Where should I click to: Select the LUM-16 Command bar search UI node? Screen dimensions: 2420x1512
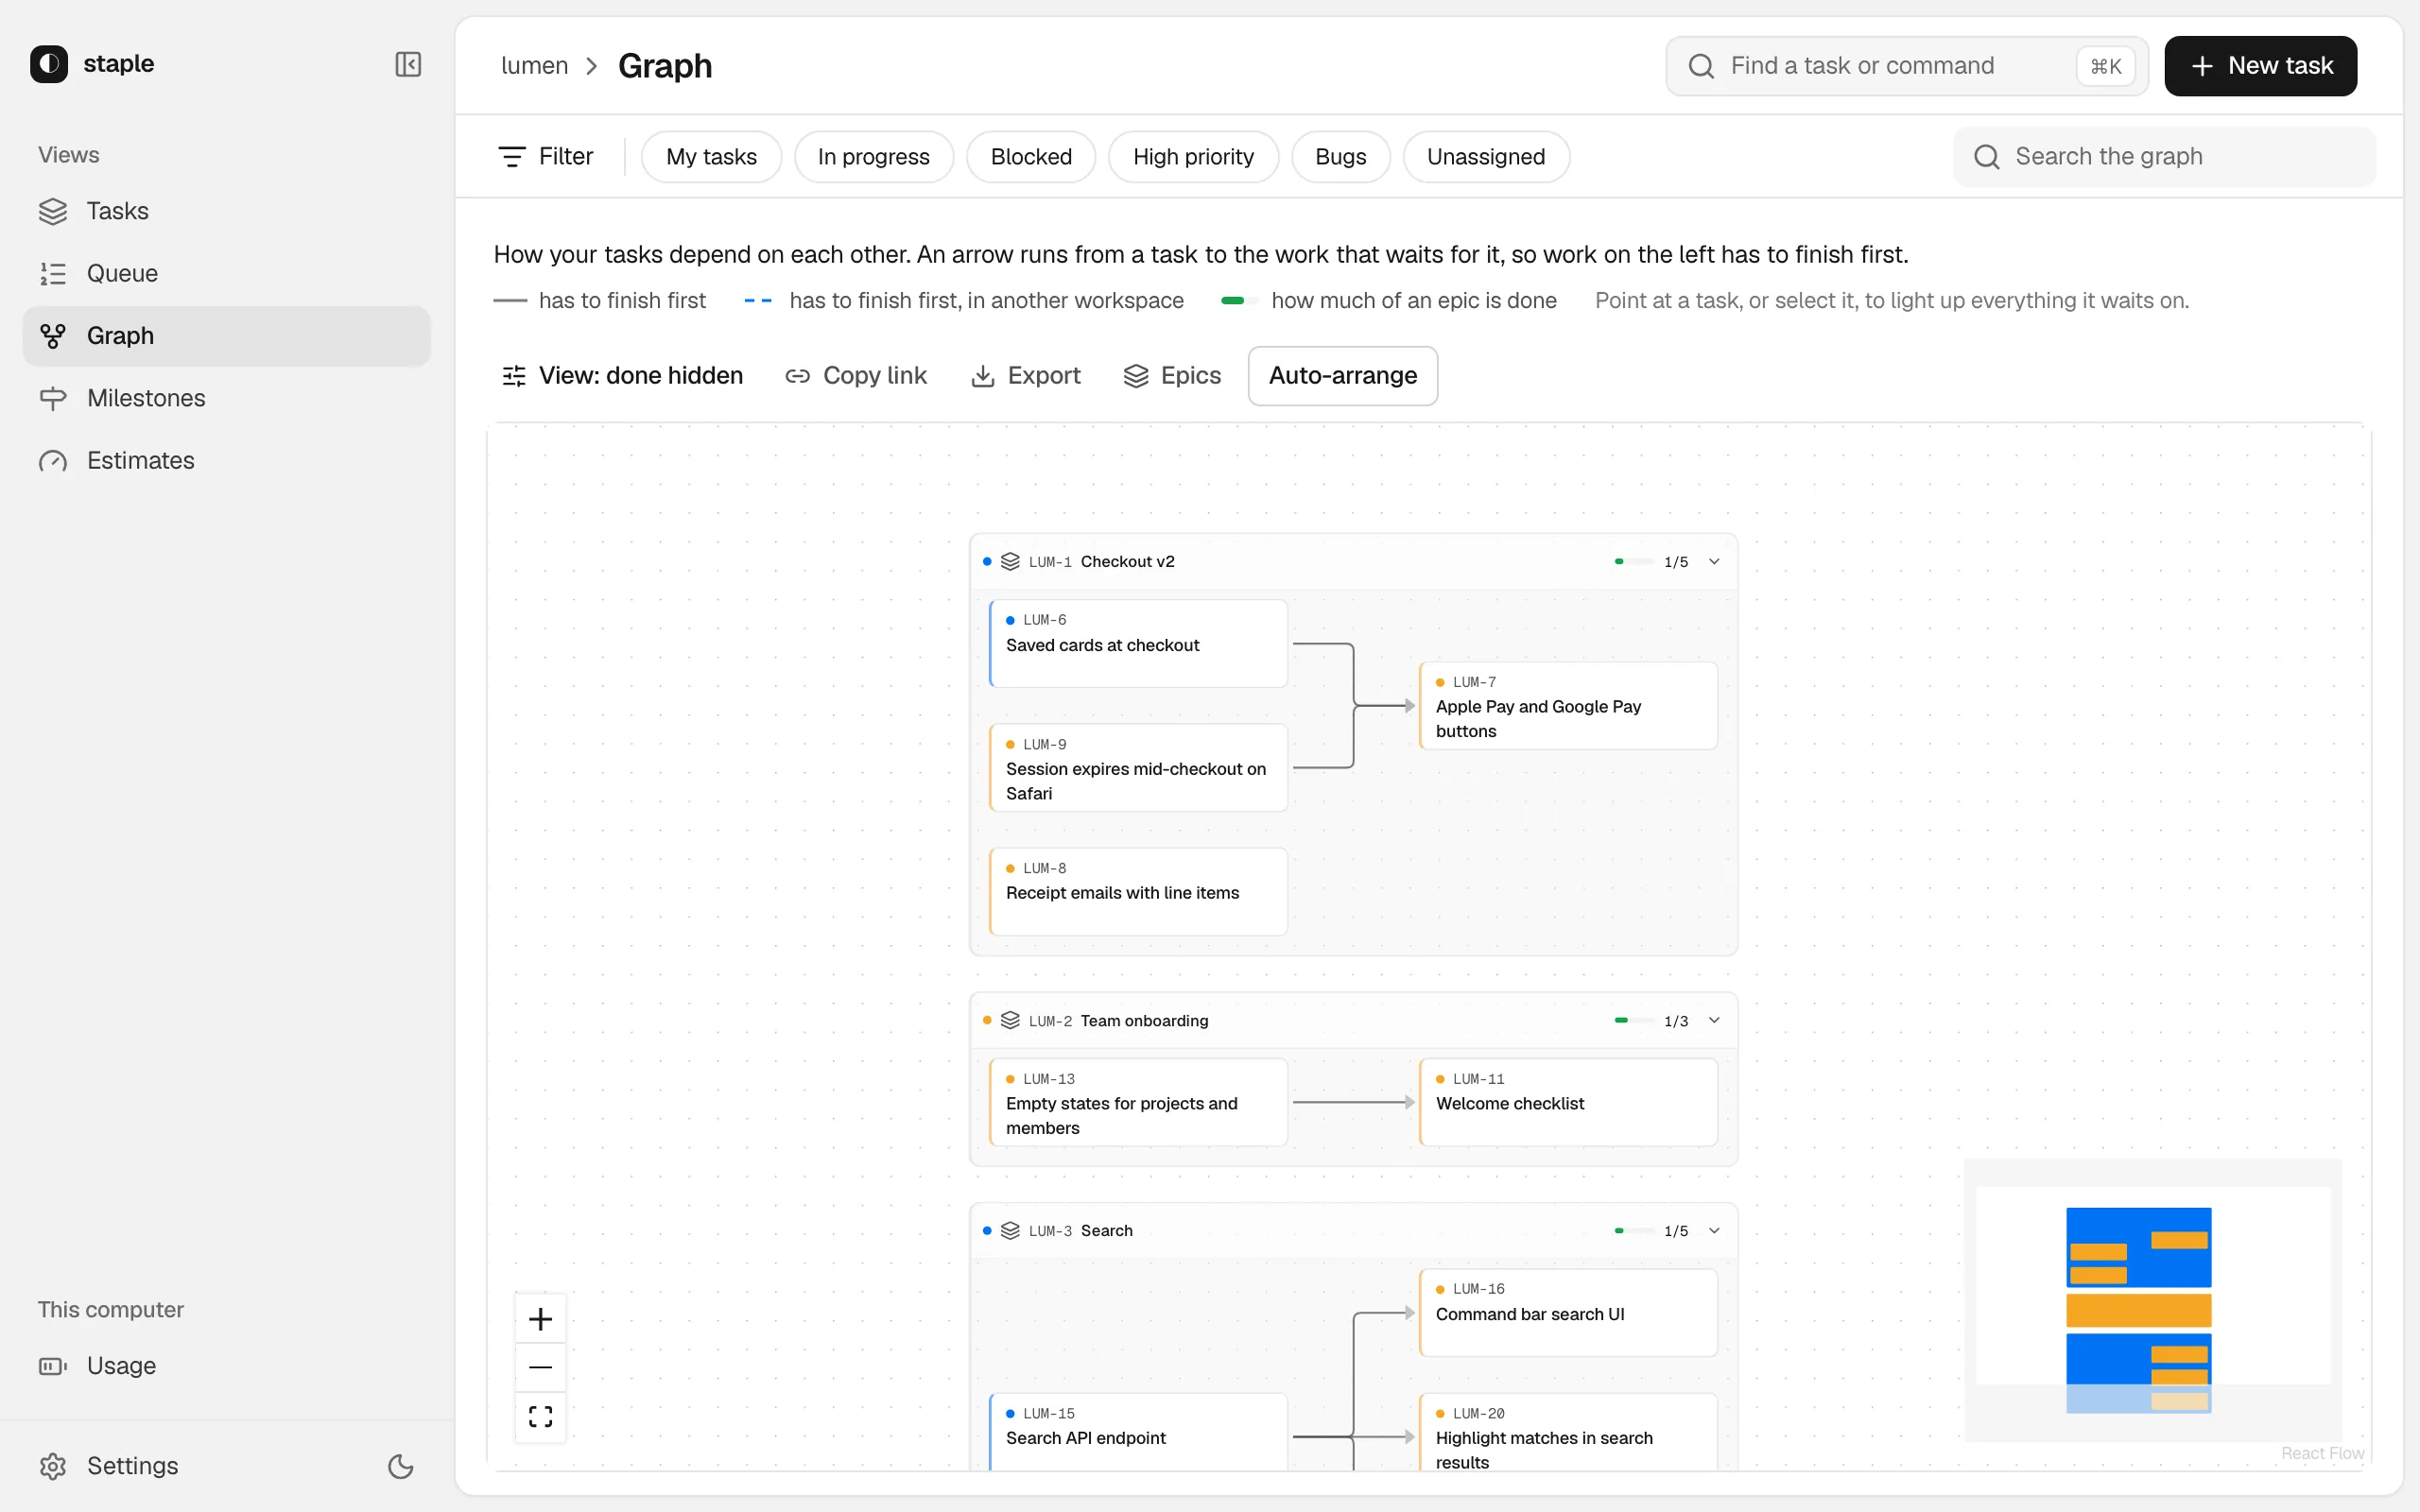click(1568, 1313)
